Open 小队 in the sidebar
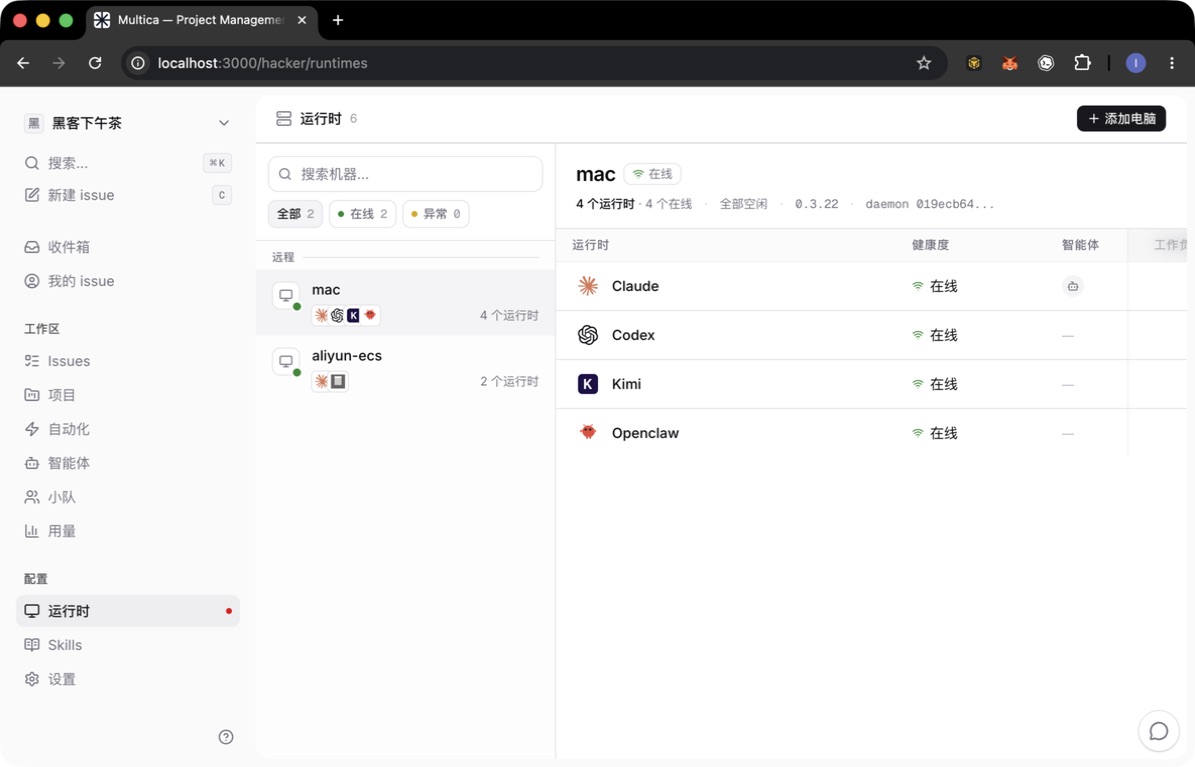This screenshot has height=767, width=1195. (128, 497)
